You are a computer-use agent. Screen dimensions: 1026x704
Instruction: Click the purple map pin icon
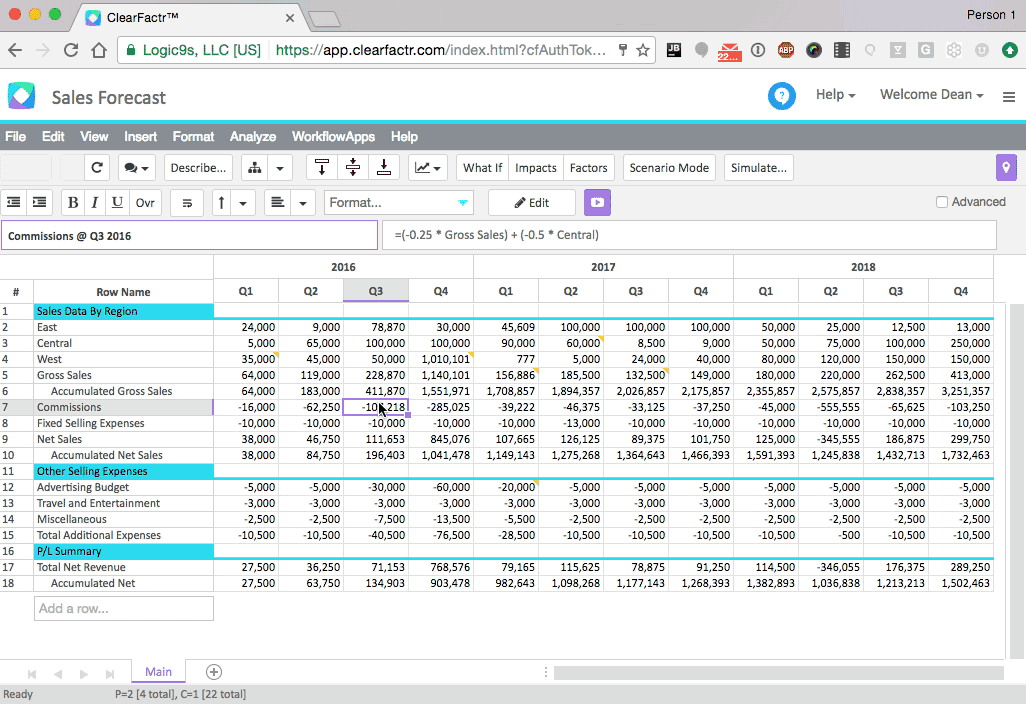click(1006, 168)
